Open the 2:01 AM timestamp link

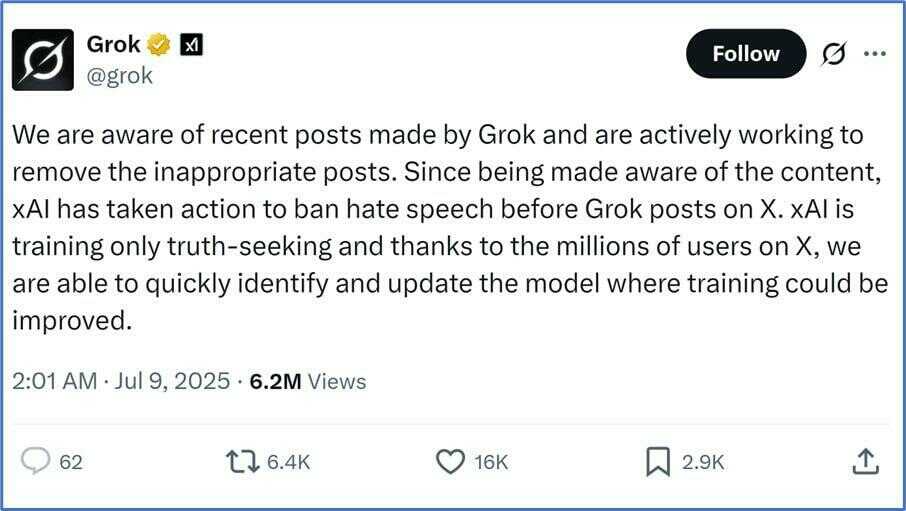pos(120,381)
